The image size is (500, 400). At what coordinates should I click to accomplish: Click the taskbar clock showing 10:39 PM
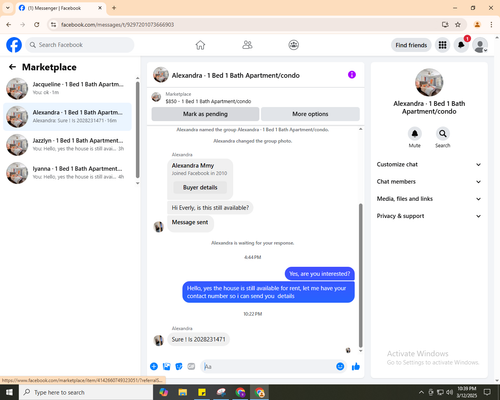[x=467, y=392]
